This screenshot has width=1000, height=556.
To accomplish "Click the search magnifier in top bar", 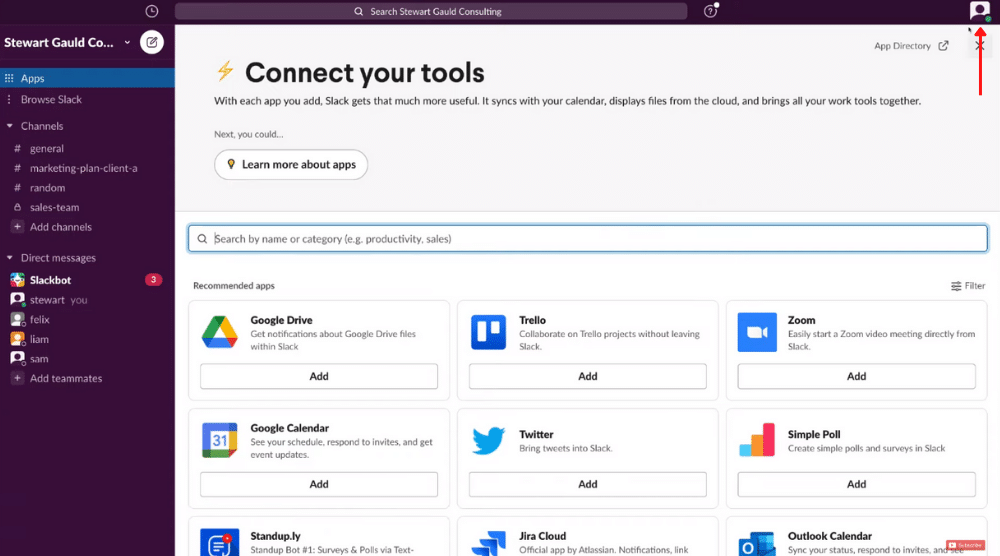I will (358, 11).
